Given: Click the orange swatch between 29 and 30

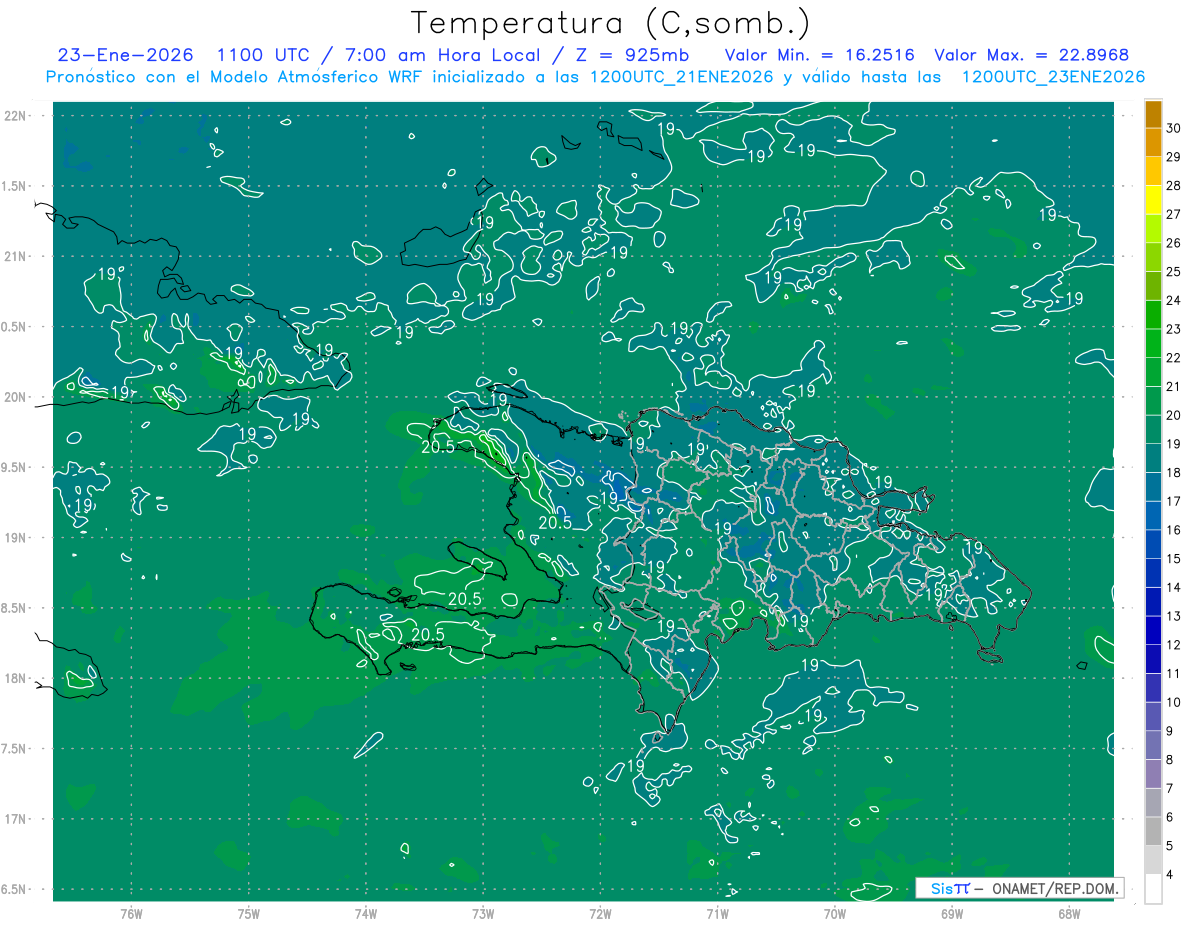Looking at the screenshot, I should 1153,143.
